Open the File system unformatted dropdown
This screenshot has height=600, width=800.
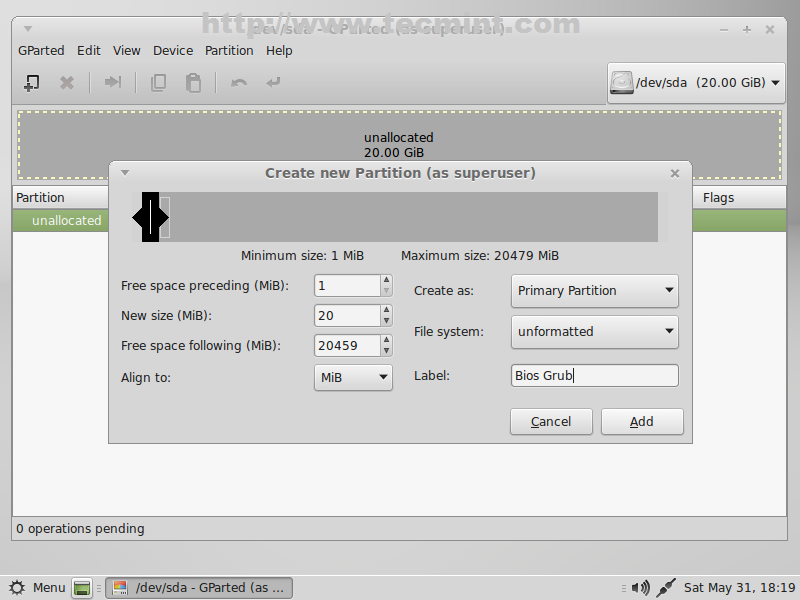594,332
